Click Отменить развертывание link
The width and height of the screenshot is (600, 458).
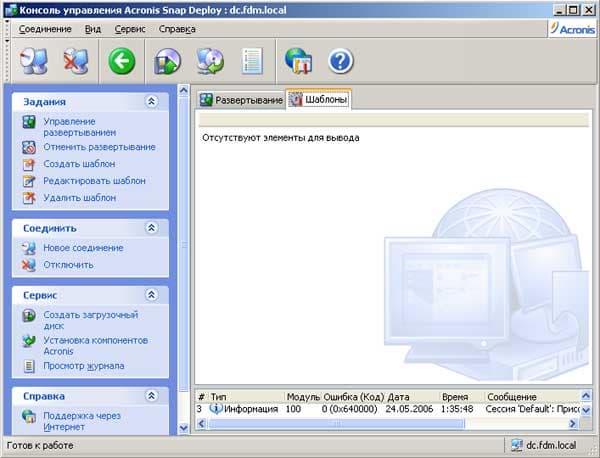(x=99, y=147)
